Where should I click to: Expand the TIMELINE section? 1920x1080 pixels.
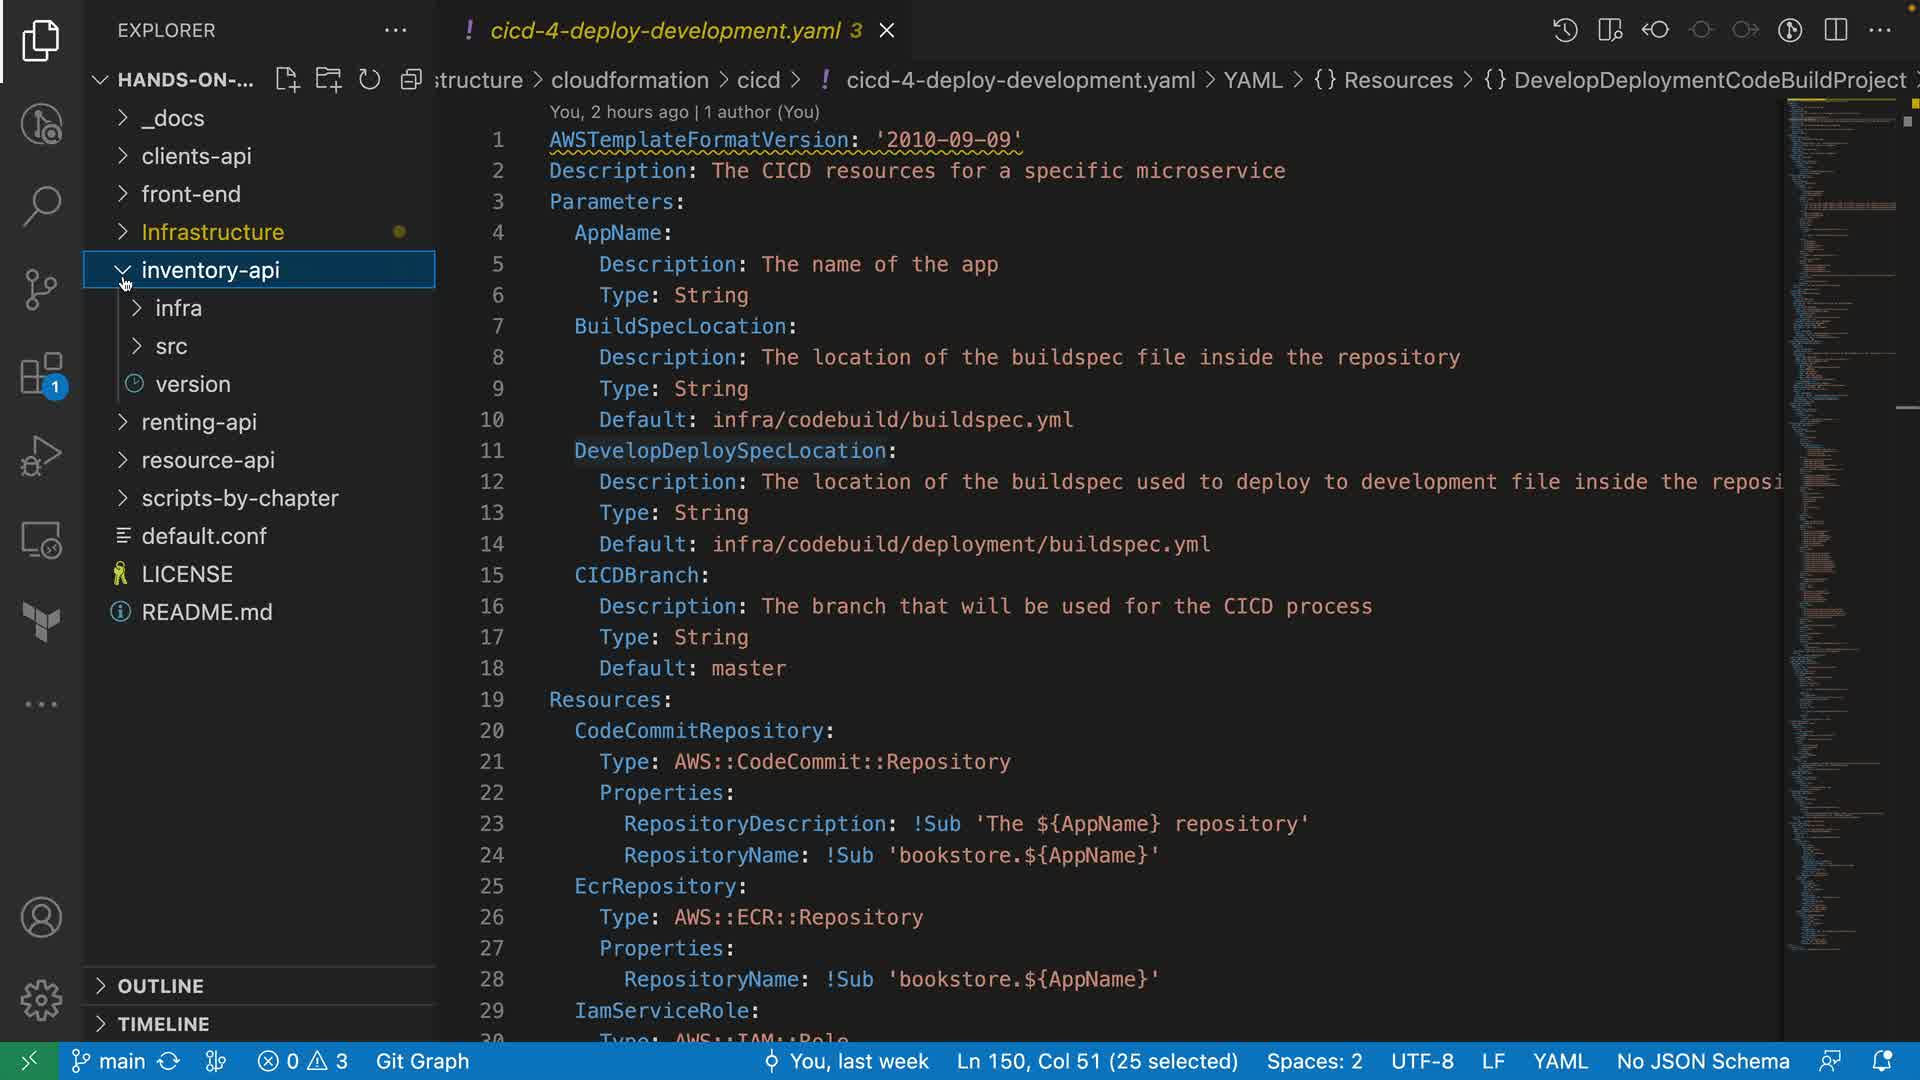tap(163, 1024)
